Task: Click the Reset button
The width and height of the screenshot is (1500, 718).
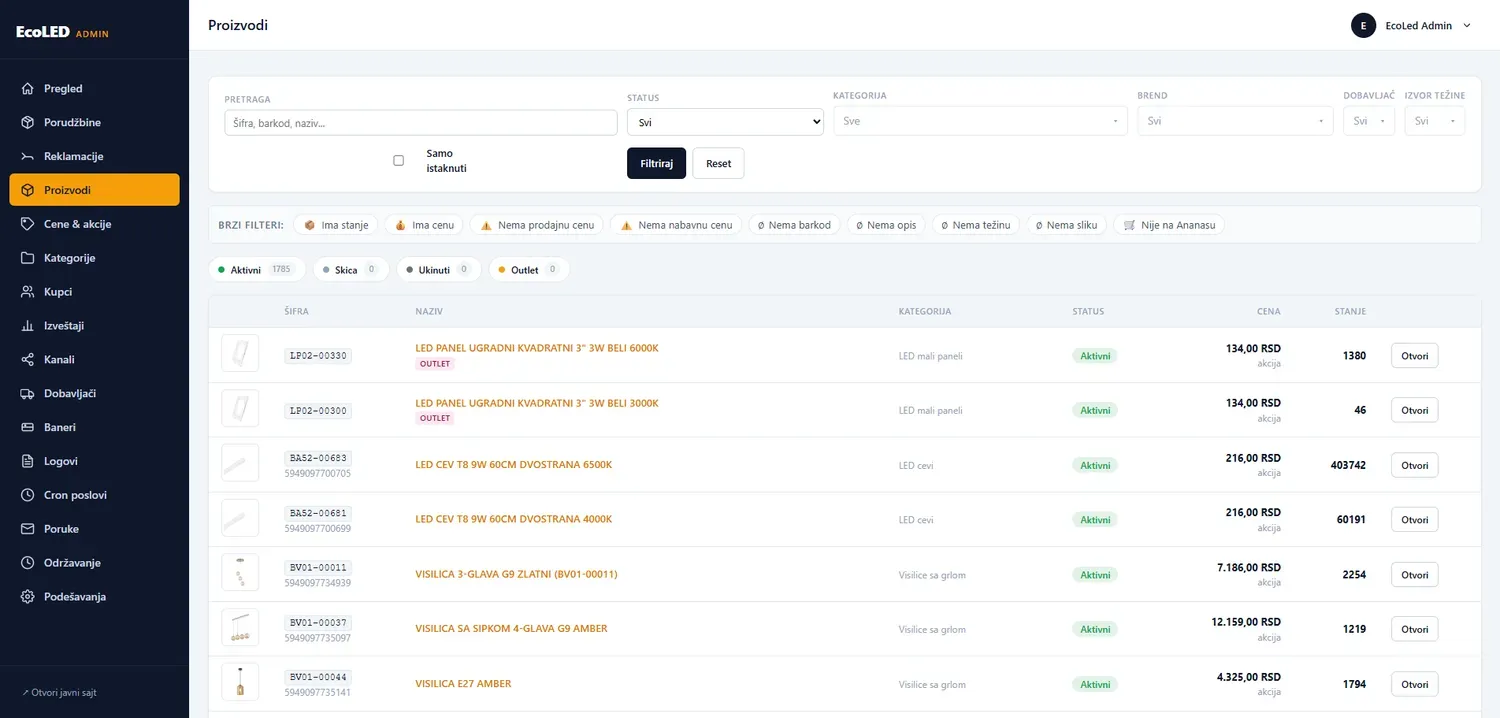Action: tap(718, 163)
